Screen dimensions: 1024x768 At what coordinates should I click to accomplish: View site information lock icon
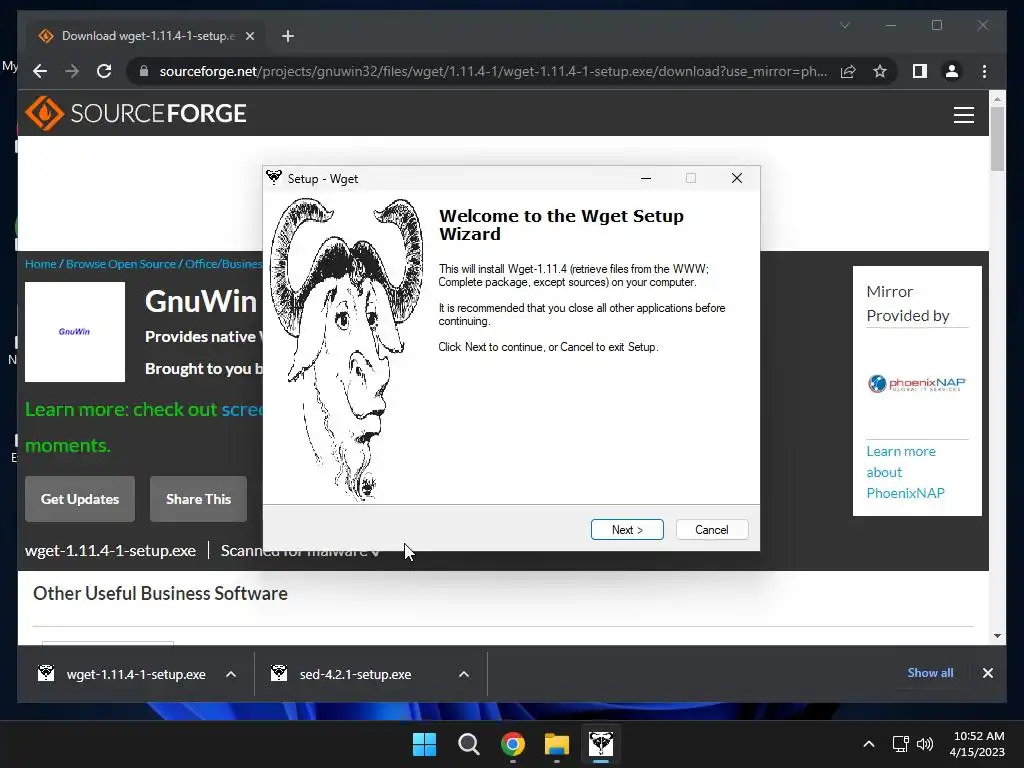tap(144, 71)
